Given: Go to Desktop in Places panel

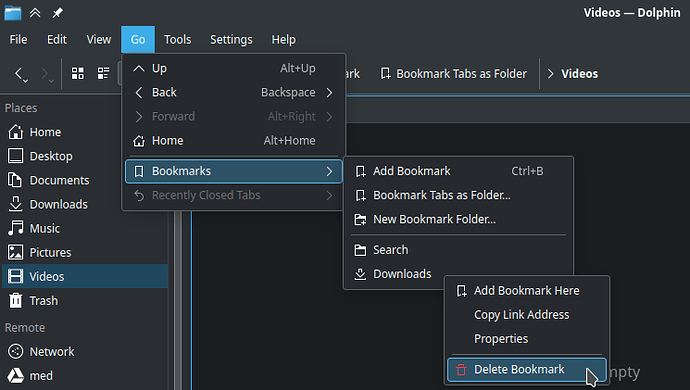Looking at the screenshot, I should [84, 156].
